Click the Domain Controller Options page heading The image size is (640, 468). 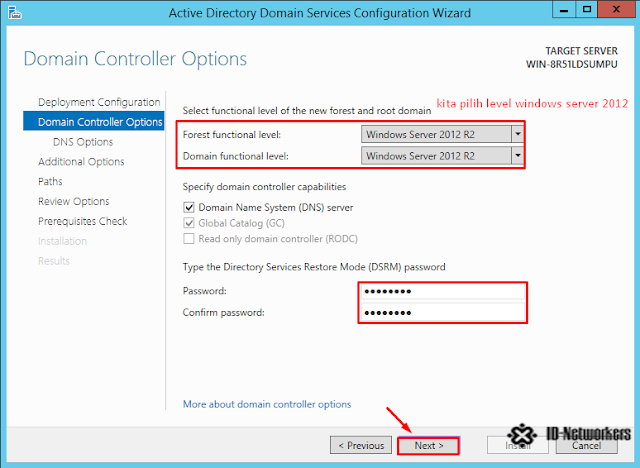coord(135,59)
